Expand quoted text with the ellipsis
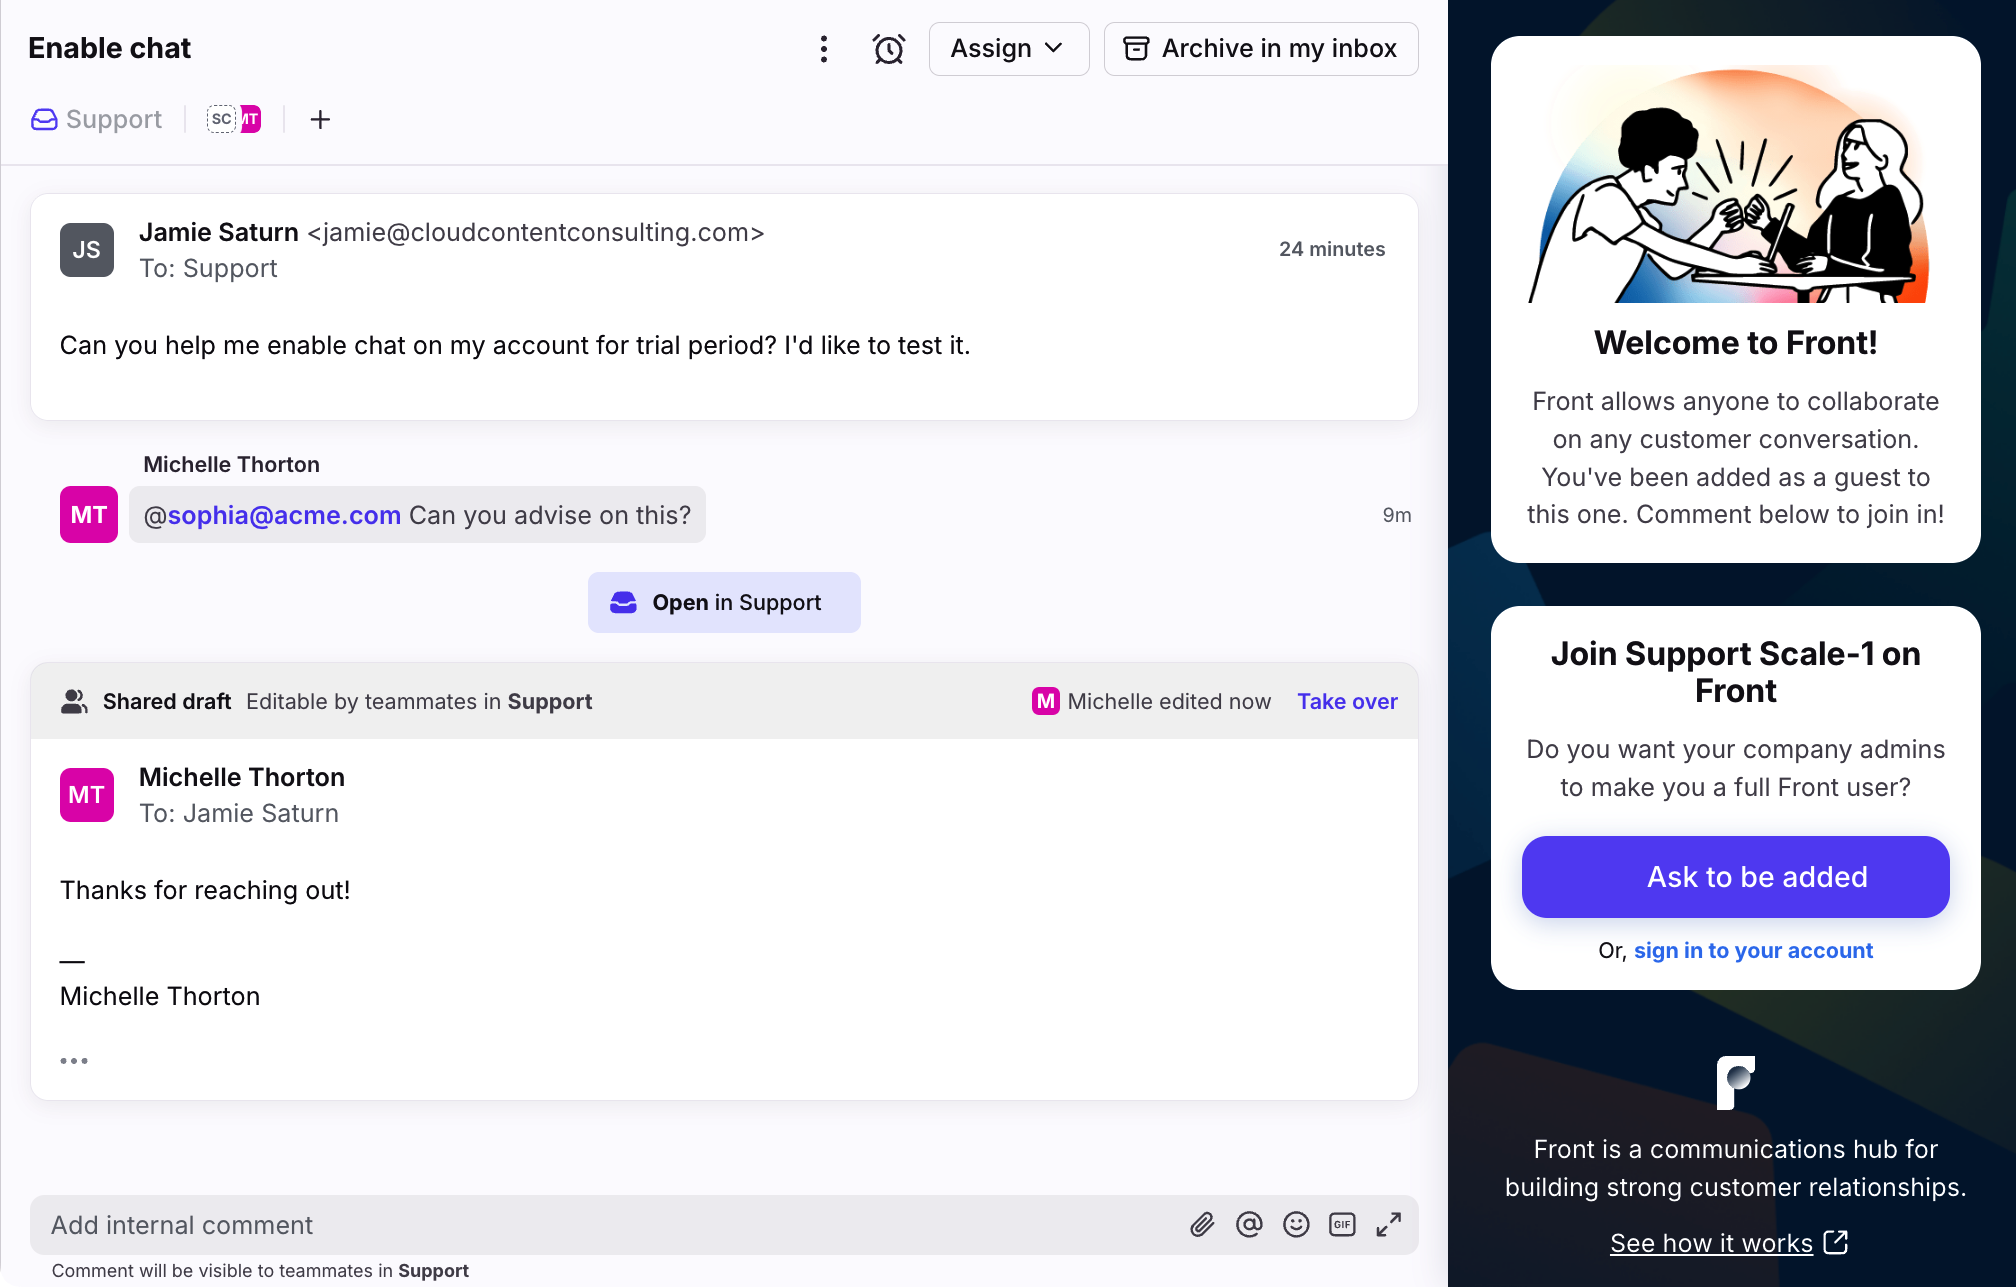 [x=74, y=1061]
